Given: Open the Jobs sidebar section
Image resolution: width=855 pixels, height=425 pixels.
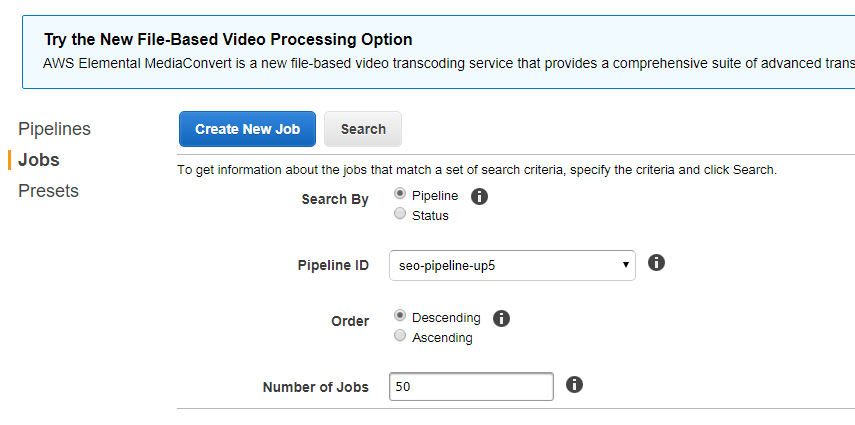Looking at the screenshot, I should 39,160.
